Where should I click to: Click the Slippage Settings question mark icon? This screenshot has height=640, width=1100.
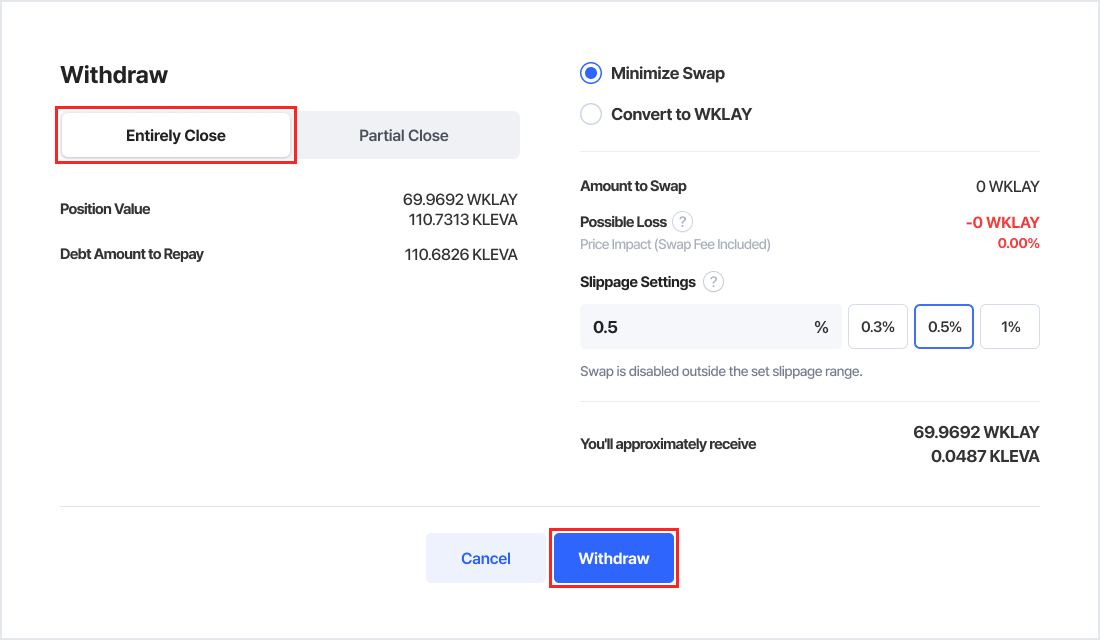[x=713, y=282]
